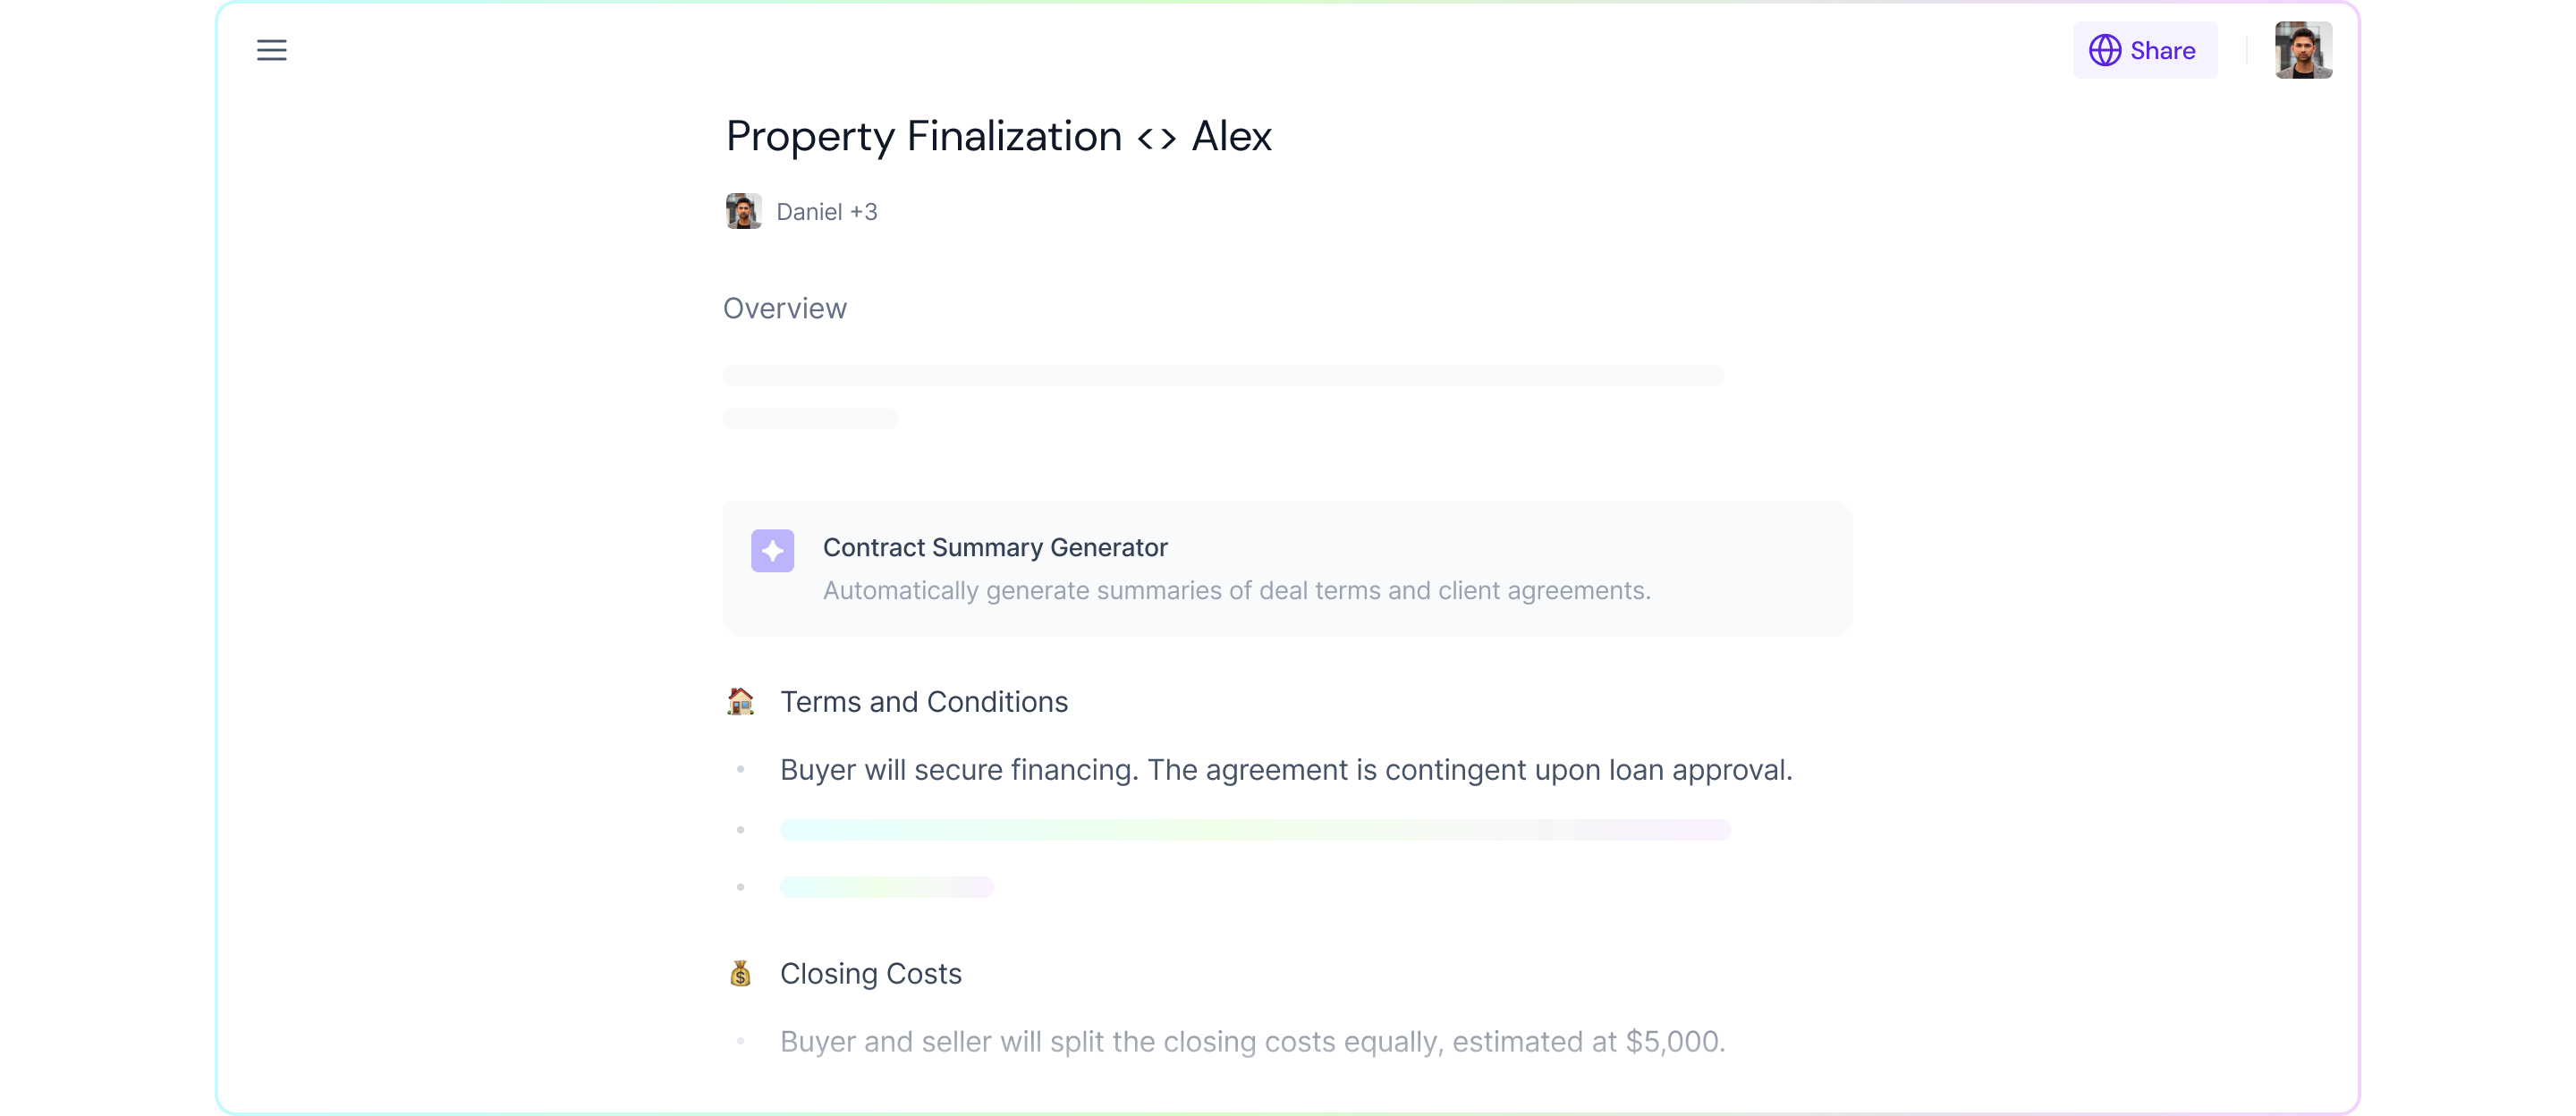Click the loading placeholder under Overview
Screen dimensions: 2576x1116
tap(1222, 375)
